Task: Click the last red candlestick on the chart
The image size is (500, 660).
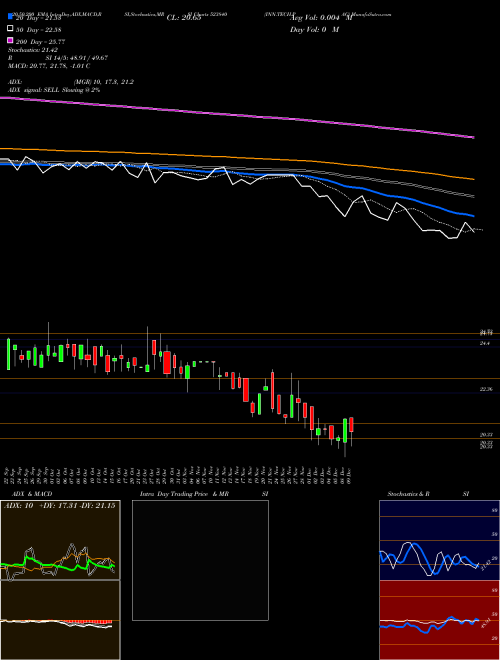Action: (351, 425)
